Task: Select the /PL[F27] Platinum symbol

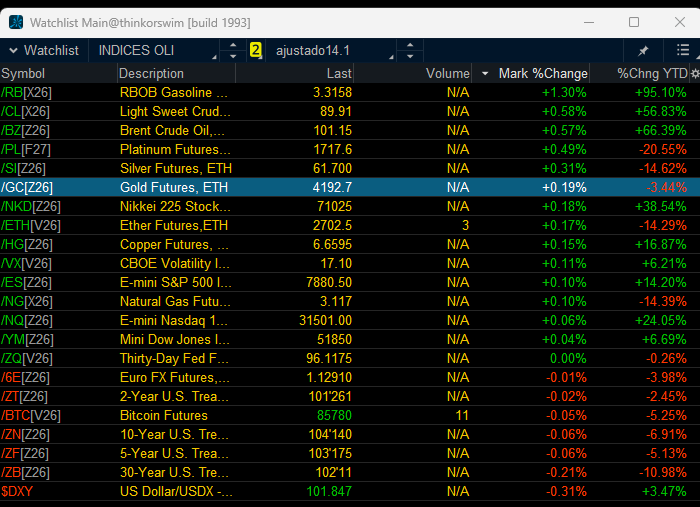Action: point(25,149)
